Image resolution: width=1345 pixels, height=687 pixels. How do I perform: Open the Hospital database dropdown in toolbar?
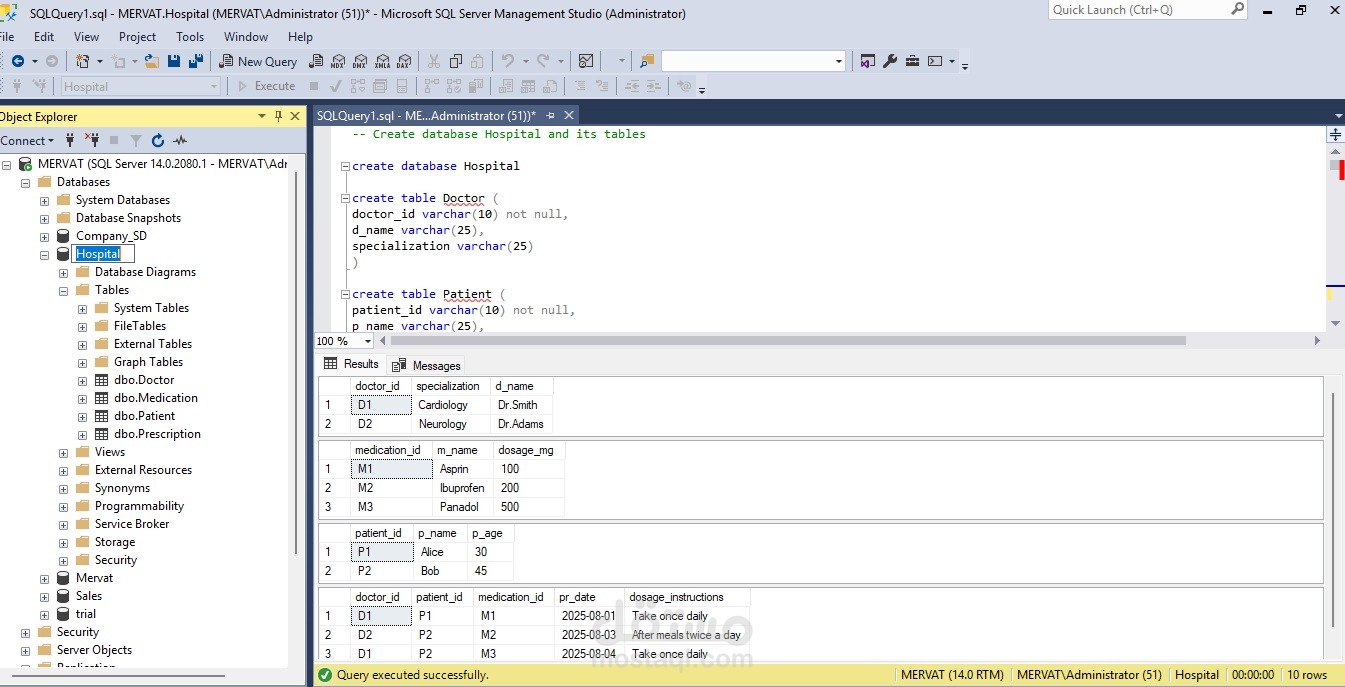tap(214, 86)
